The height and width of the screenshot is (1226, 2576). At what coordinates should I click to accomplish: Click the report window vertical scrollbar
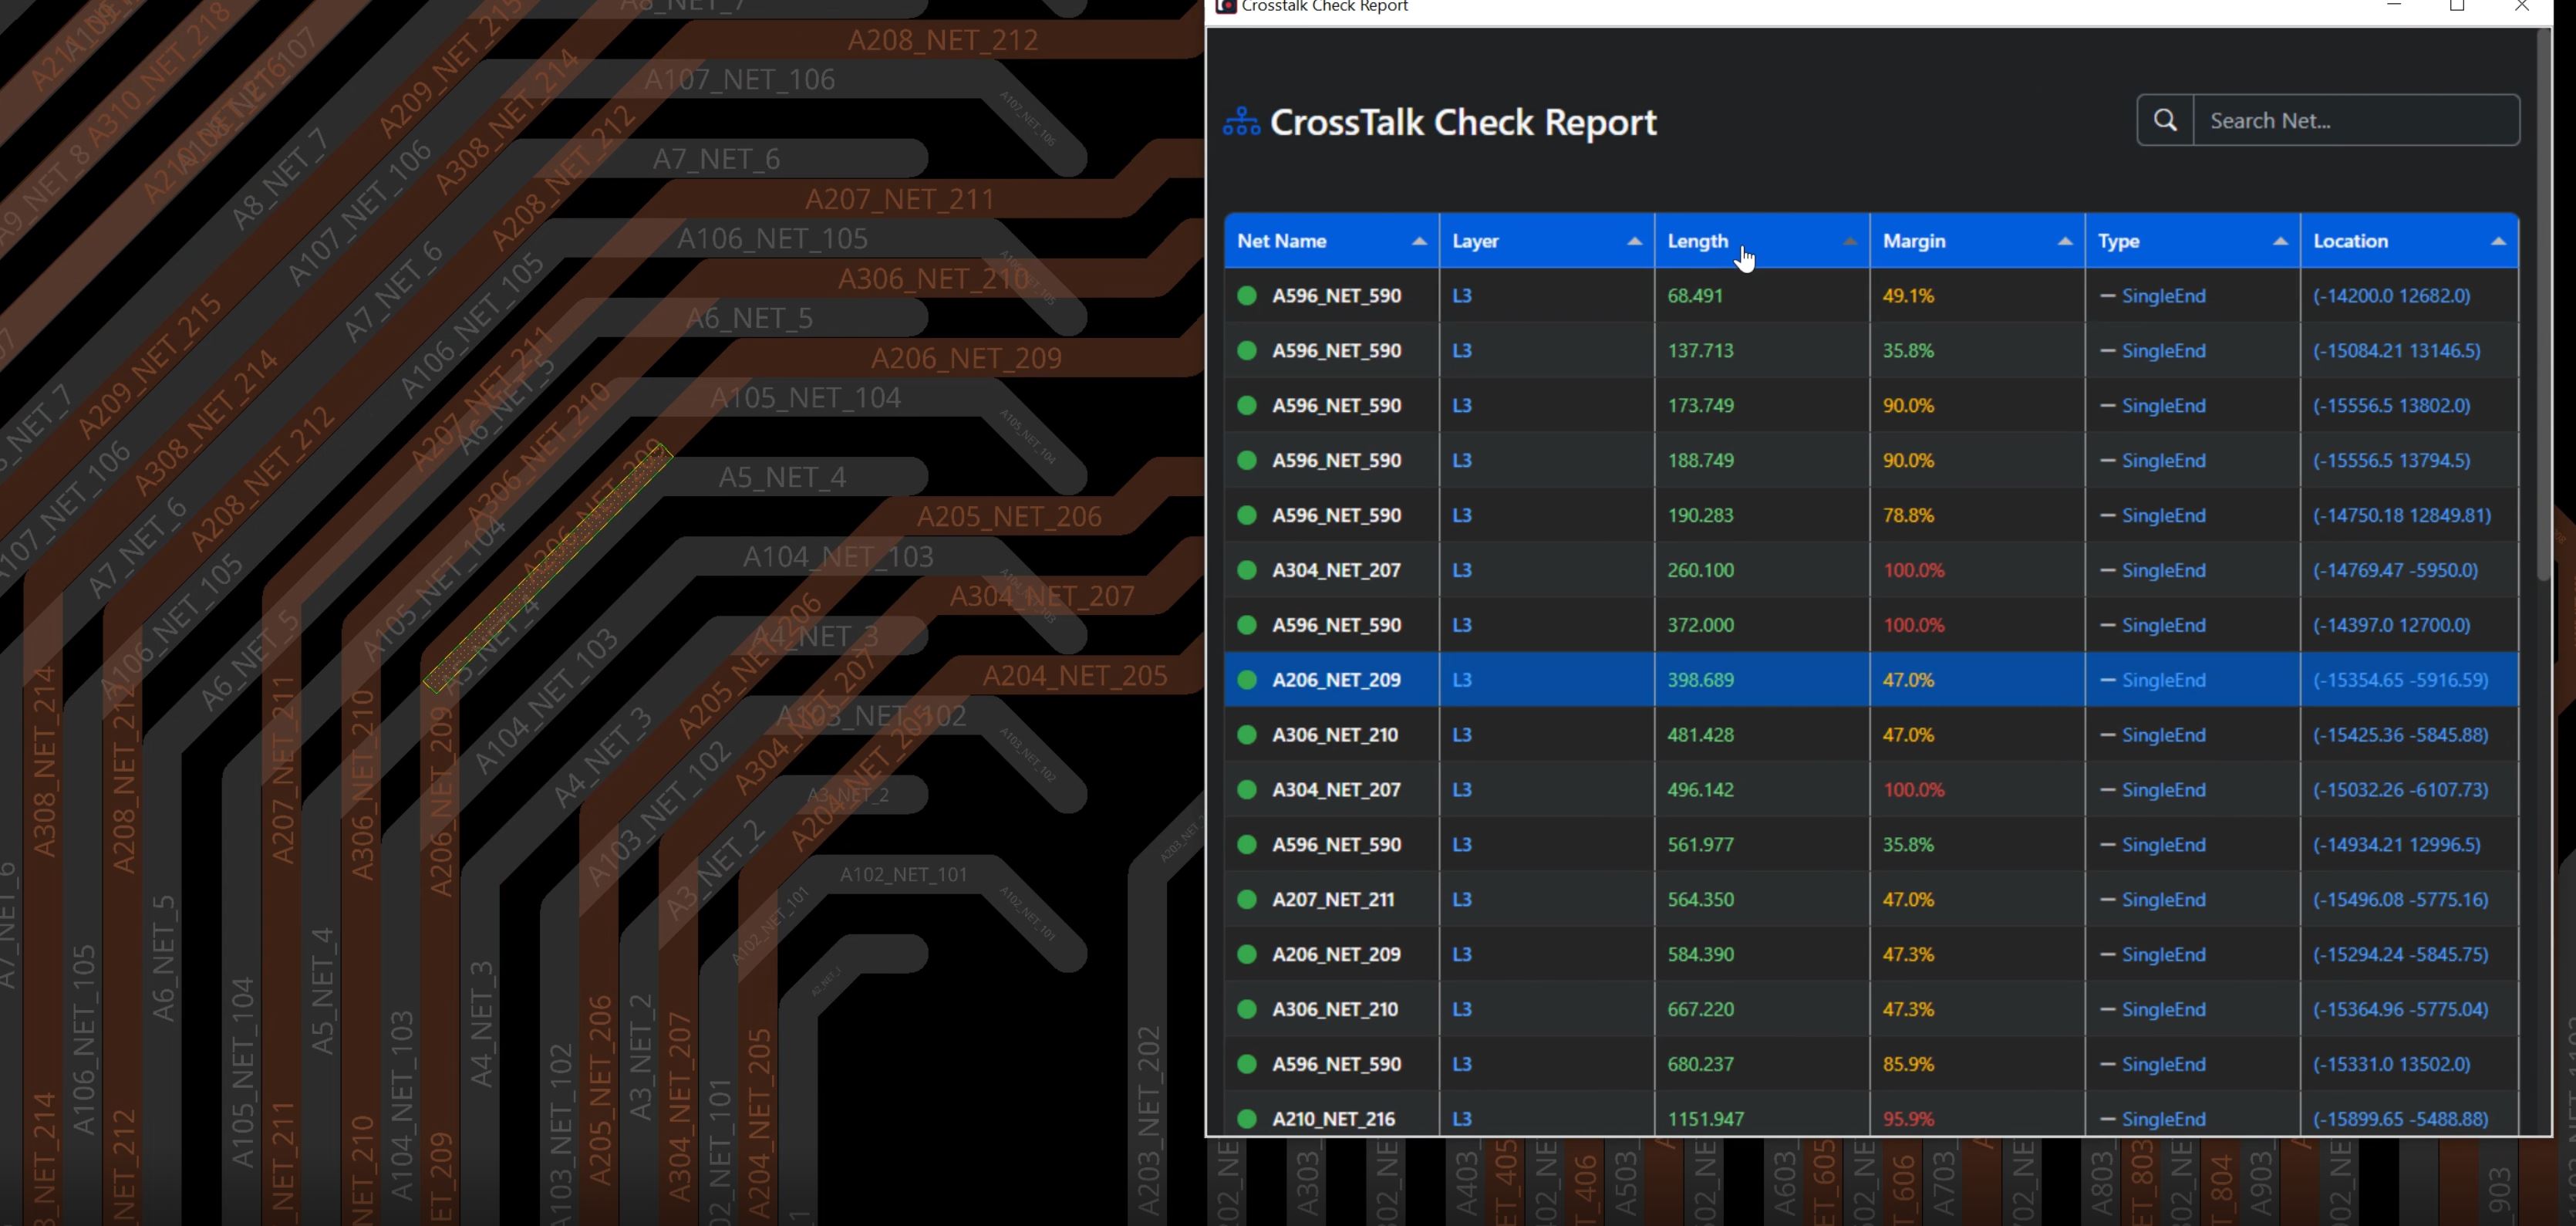click(2543, 305)
